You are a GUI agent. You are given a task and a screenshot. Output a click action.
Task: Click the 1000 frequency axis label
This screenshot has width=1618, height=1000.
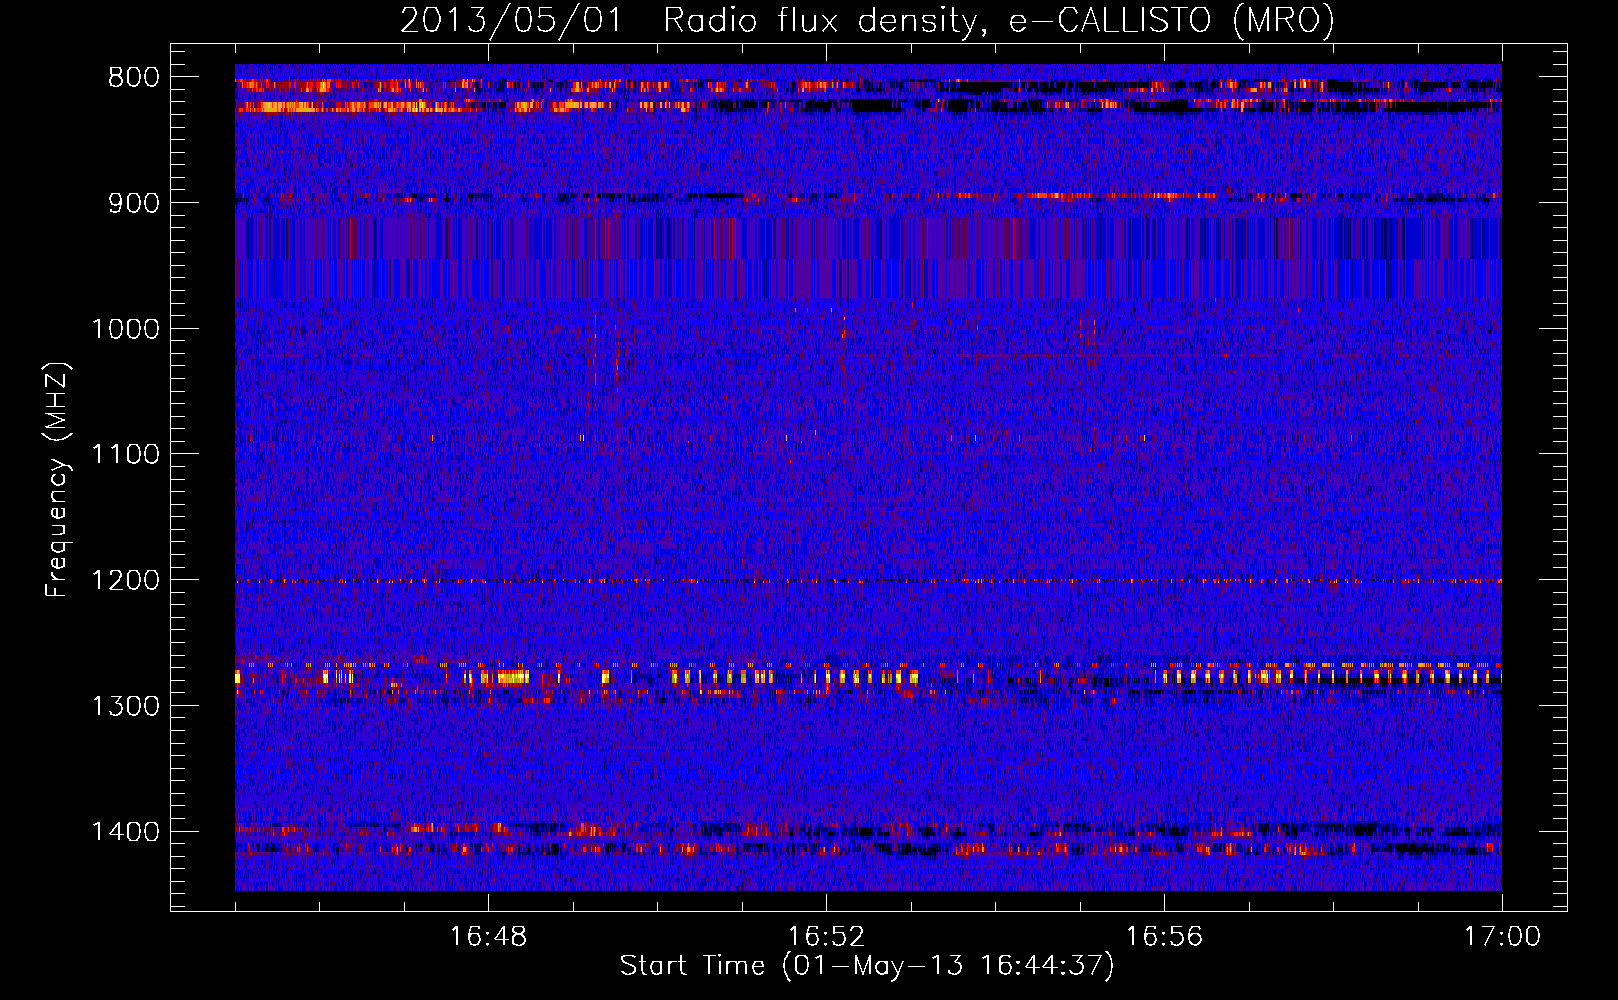click(x=125, y=329)
